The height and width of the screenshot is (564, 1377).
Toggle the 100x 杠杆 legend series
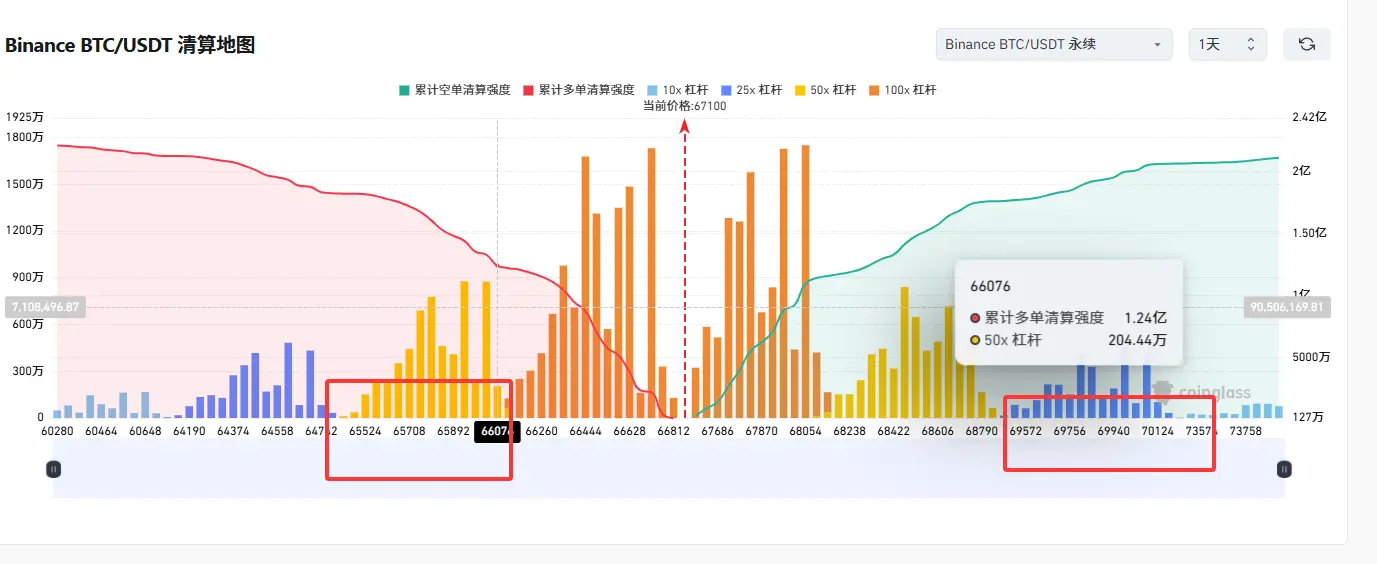point(901,90)
